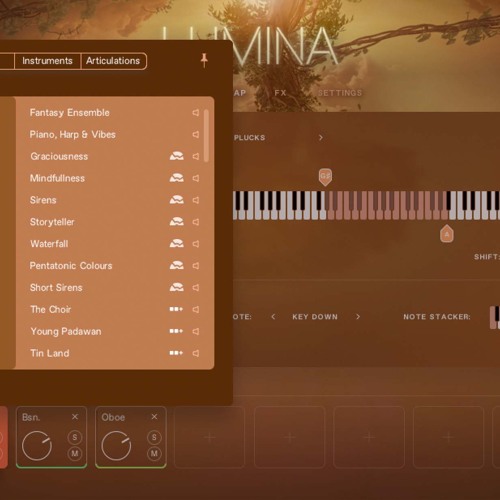Click the preset list scrollbar thumb

coord(206,136)
